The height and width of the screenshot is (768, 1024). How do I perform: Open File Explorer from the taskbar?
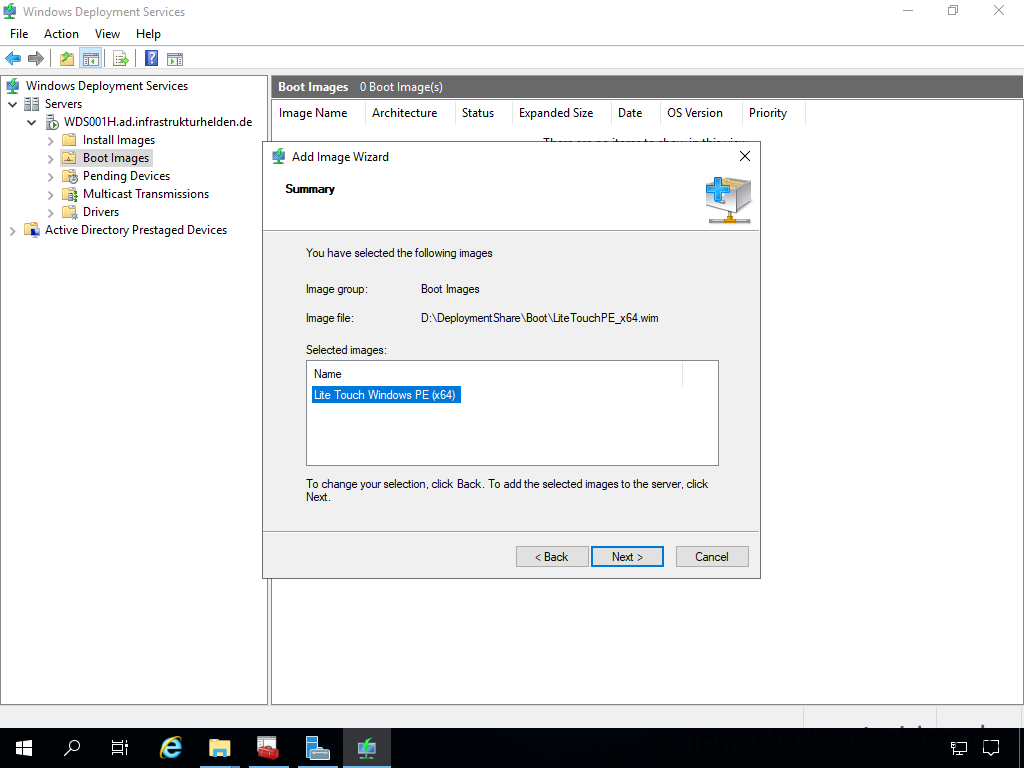click(219, 747)
